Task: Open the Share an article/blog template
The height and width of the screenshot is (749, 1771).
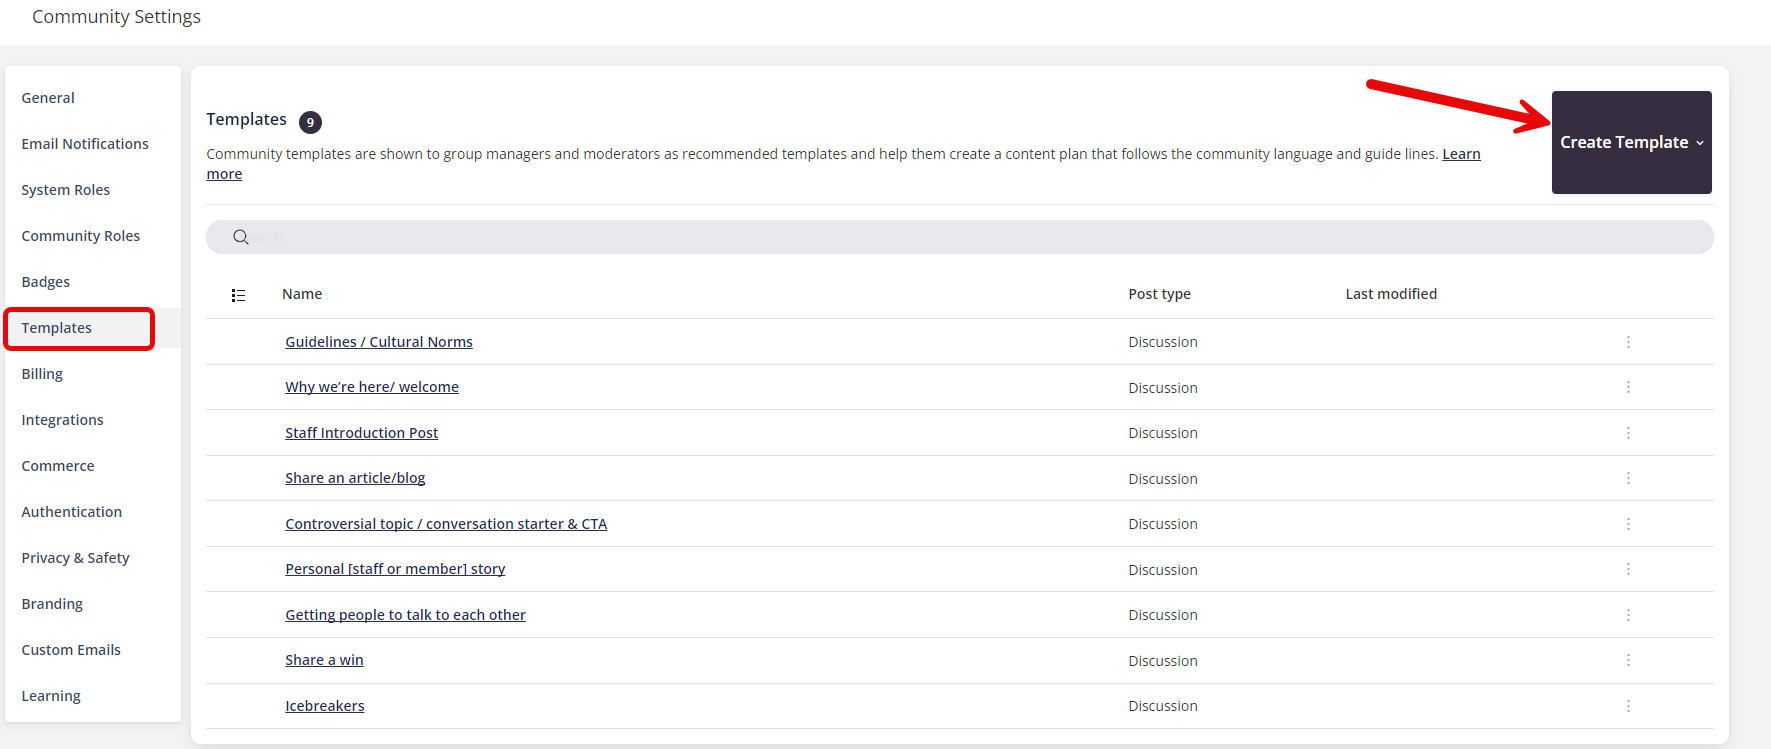Action: pos(355,478)
